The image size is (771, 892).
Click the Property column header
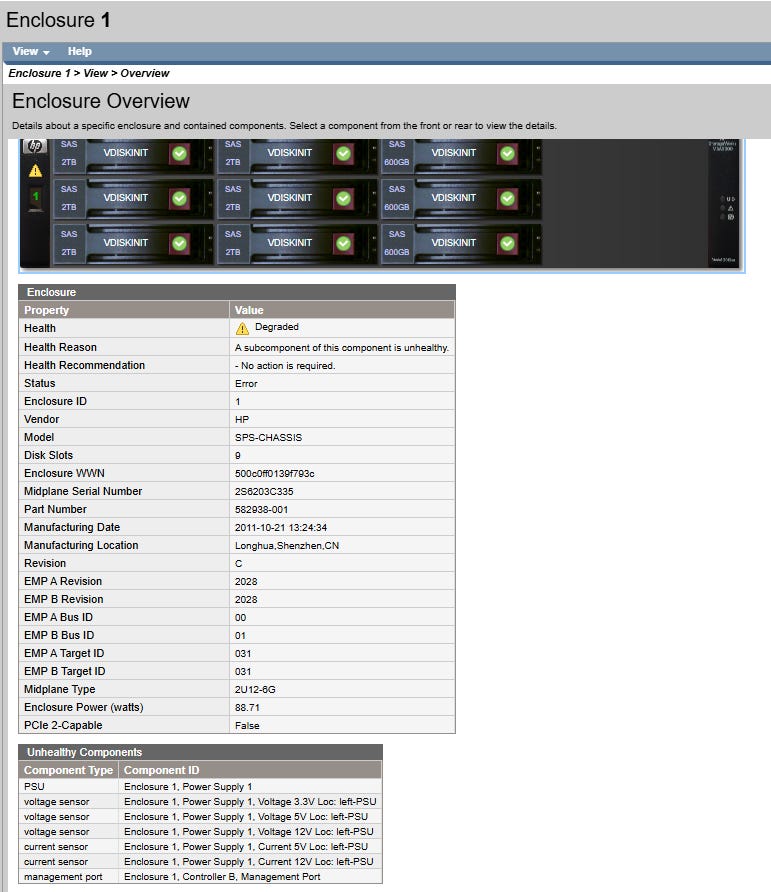click(124, 310)
